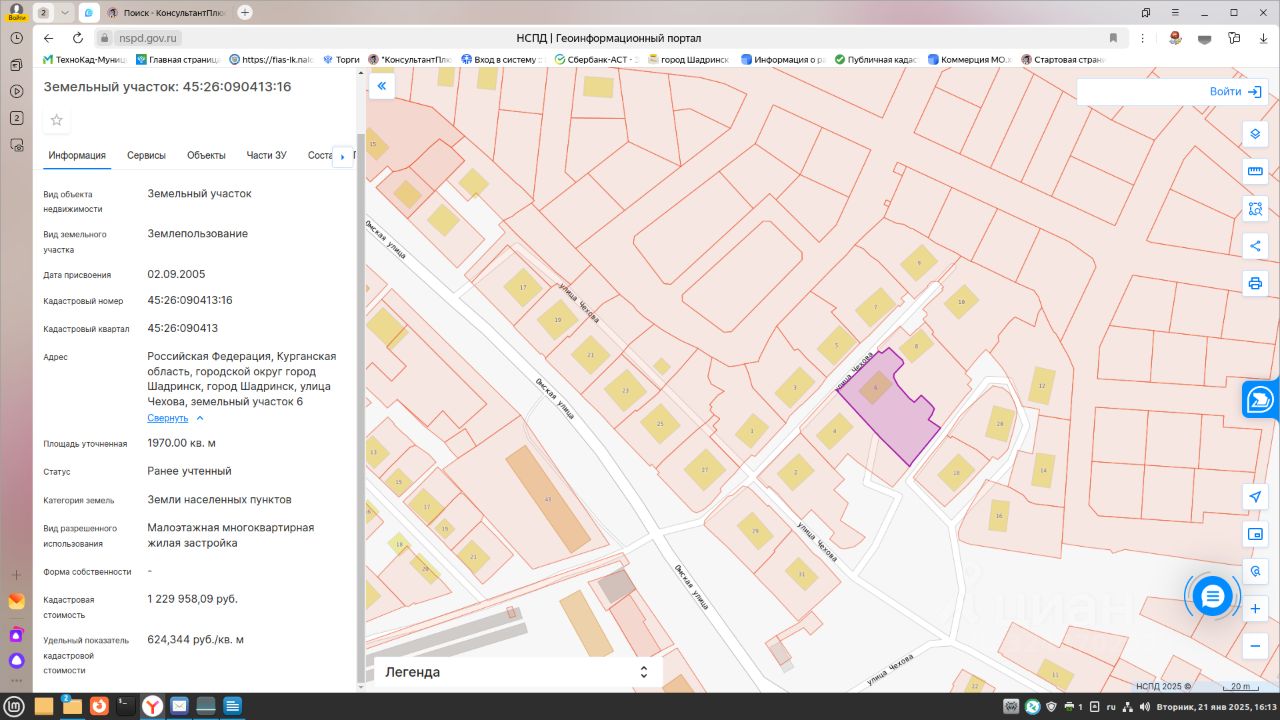The image size is (1280, 720).
Task: Collapse address with Свернуть link
Action: [x=168, y=418]
